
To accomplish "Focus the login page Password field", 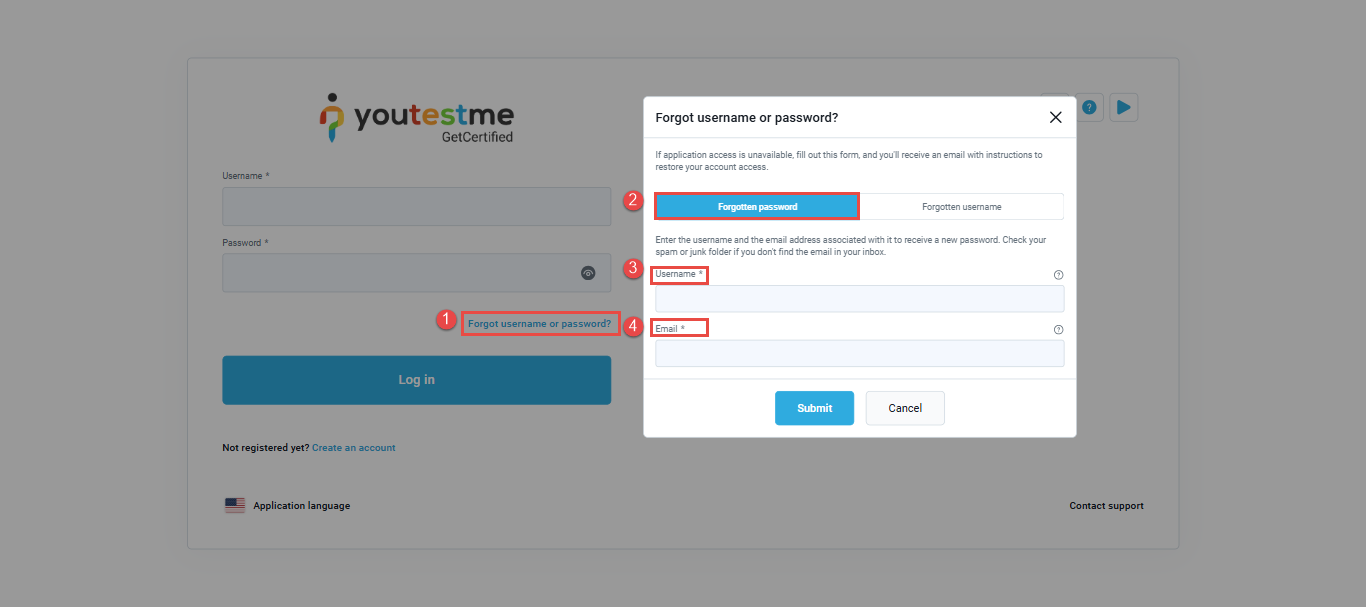I will point(416,273).
